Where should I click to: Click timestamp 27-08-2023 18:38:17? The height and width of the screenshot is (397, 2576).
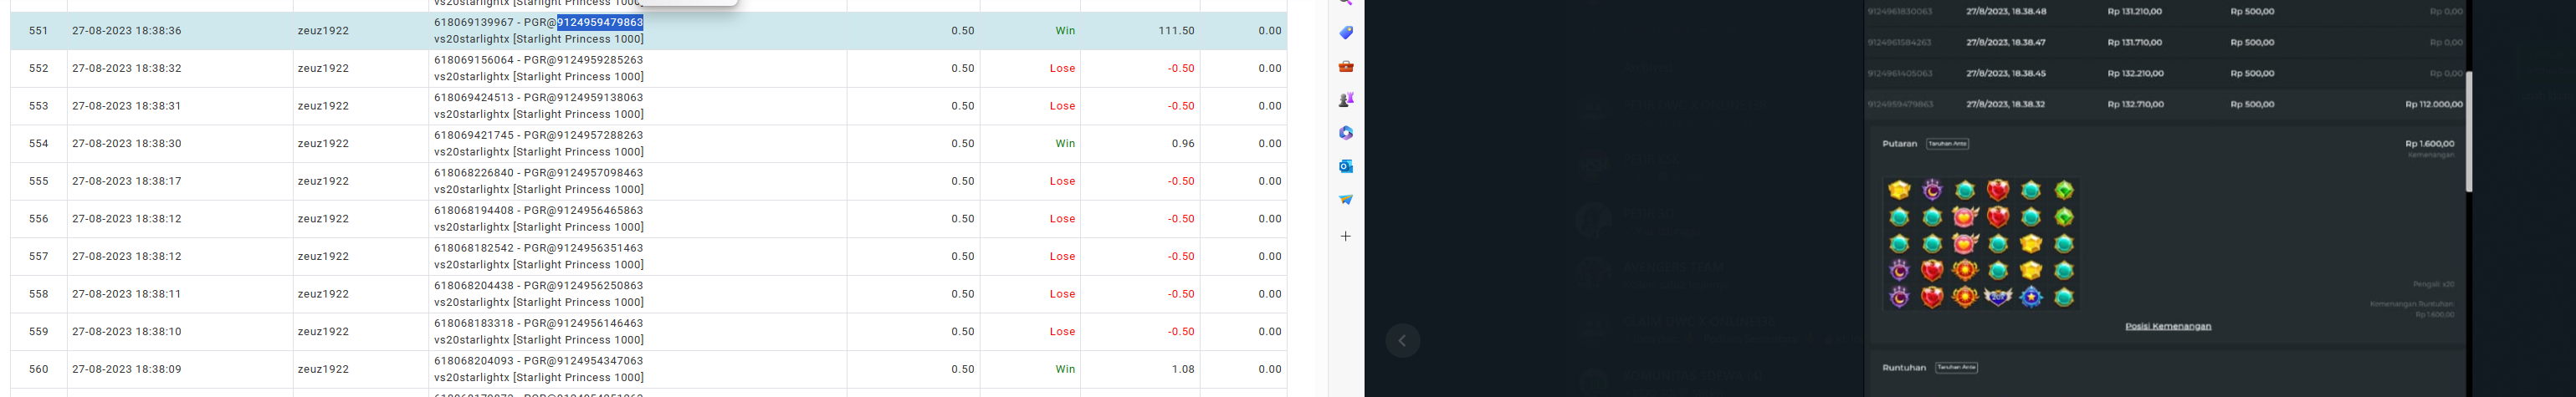(x=127, y=181)
